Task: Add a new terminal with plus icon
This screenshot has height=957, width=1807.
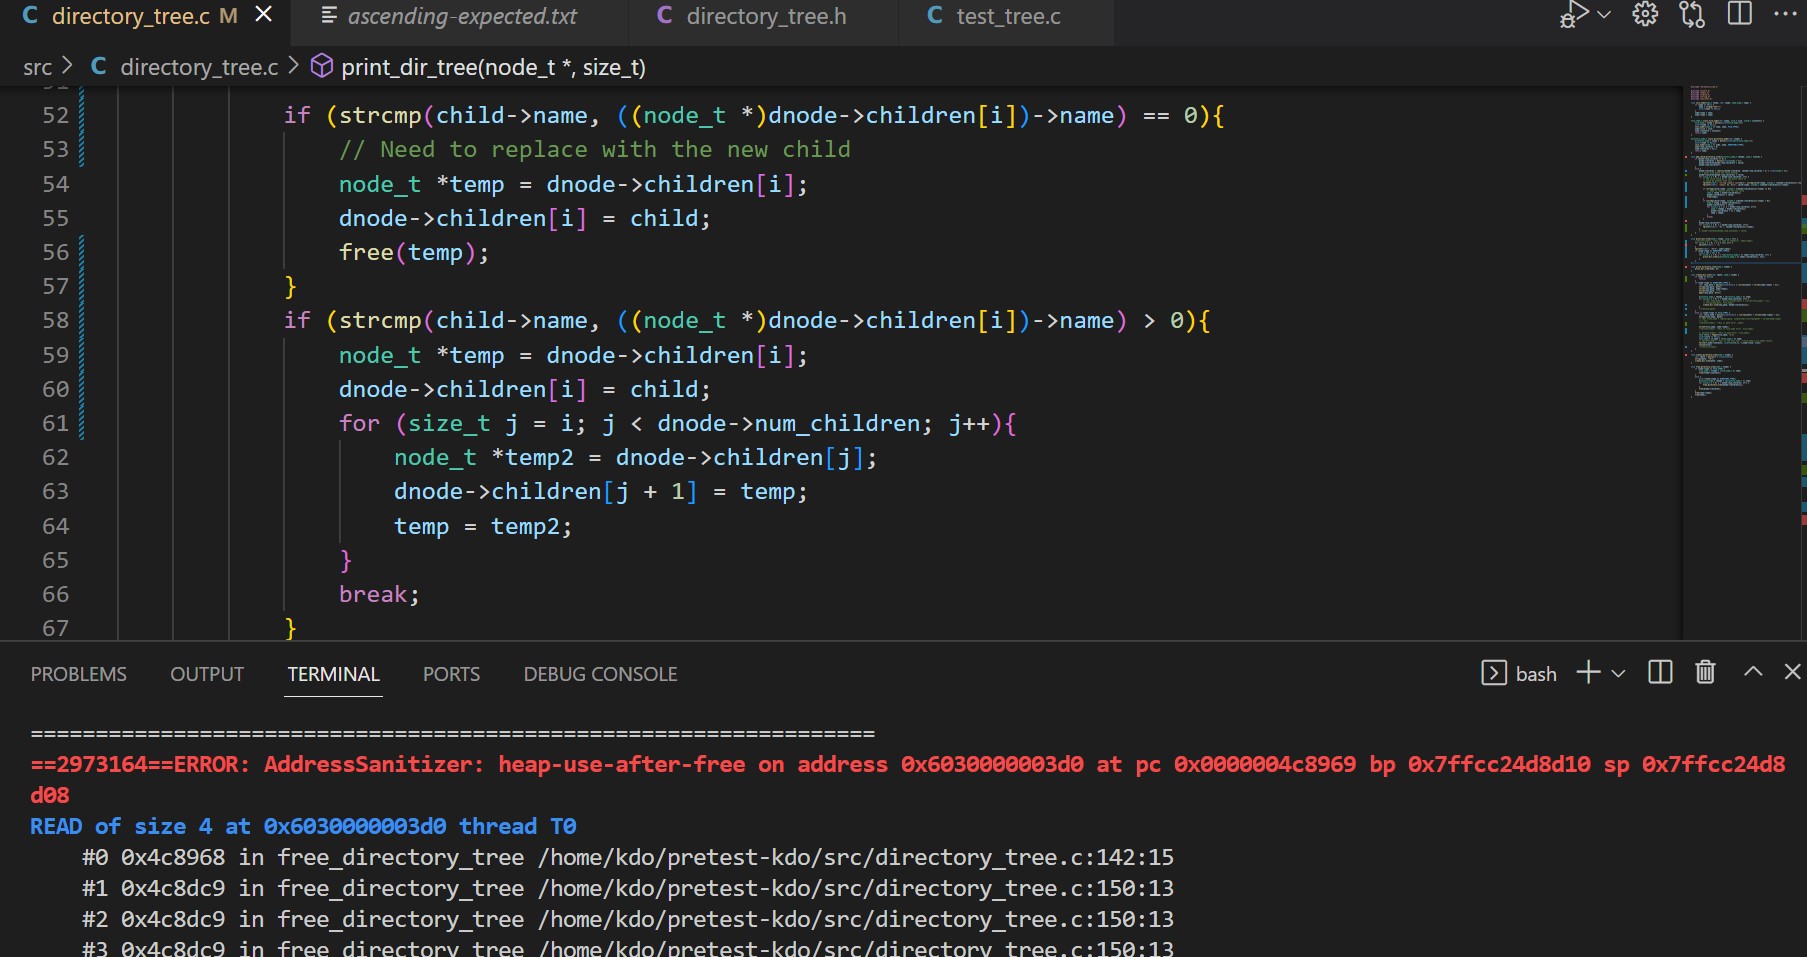Action: tap(1588, 673)
